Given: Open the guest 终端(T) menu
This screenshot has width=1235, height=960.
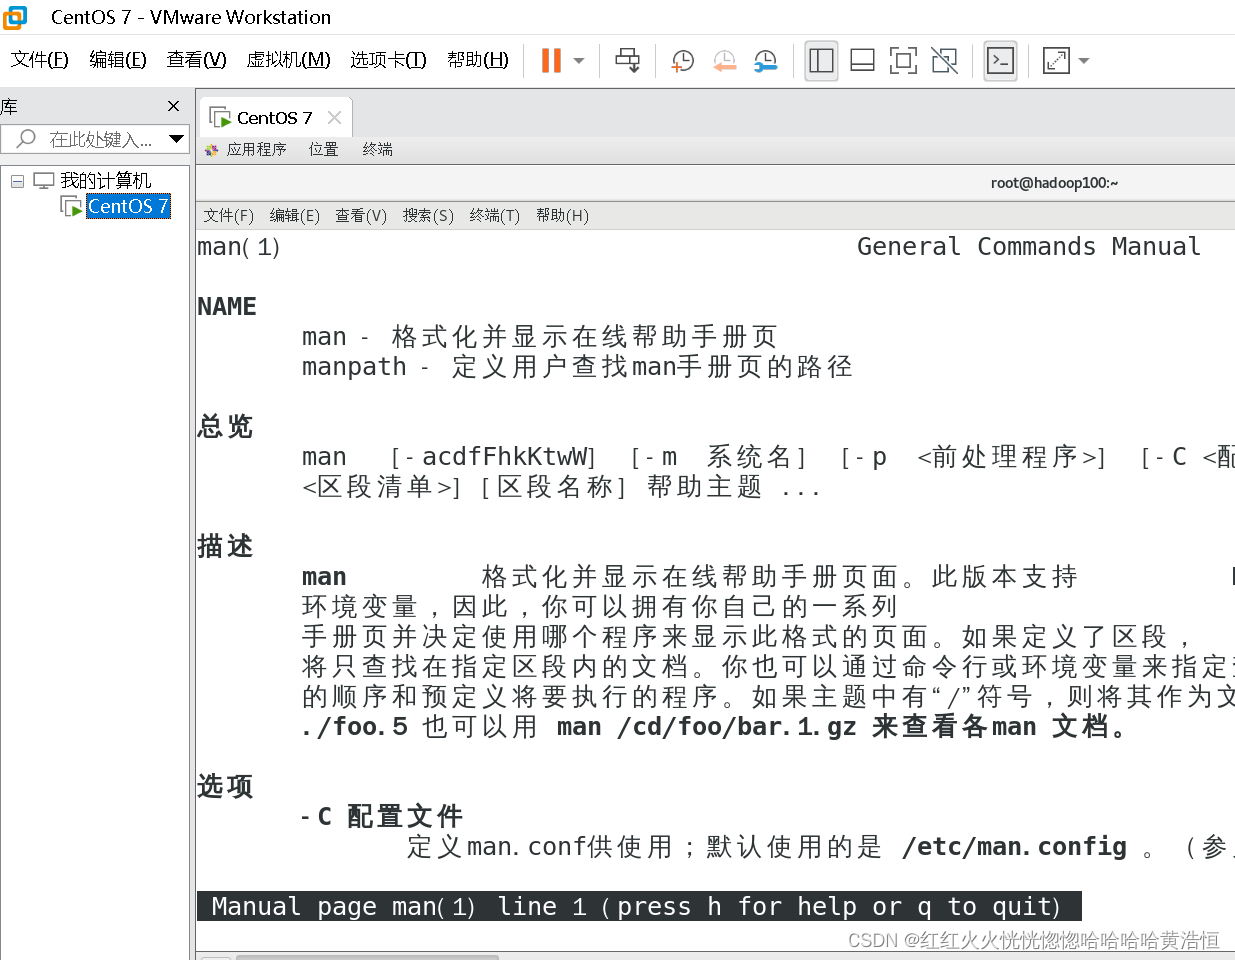Looking at the screenshot, I should [x=494, y=215].
